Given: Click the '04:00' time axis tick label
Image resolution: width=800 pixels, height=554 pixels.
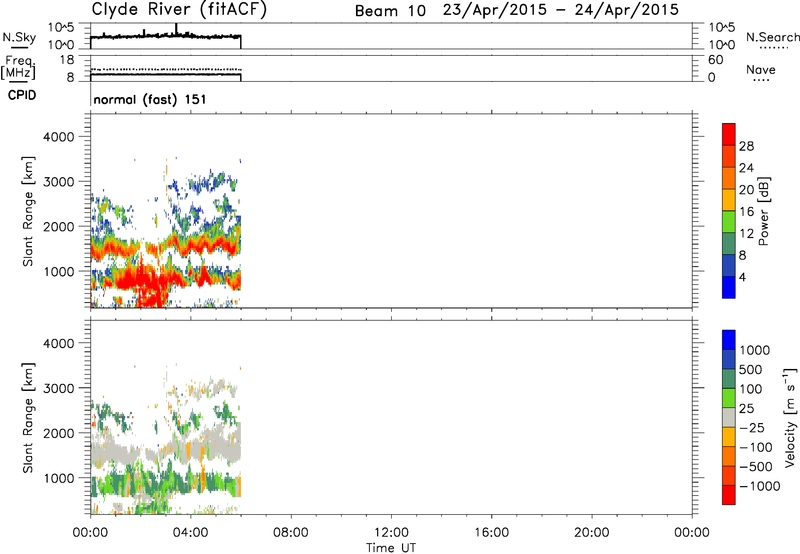Looking at the screenshot, I should pos(190,533).
